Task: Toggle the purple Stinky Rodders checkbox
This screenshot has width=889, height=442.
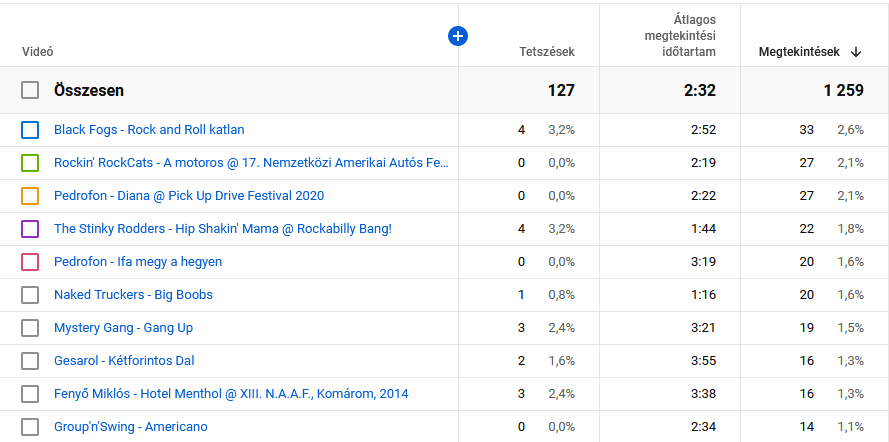Action: click(30, 229)
